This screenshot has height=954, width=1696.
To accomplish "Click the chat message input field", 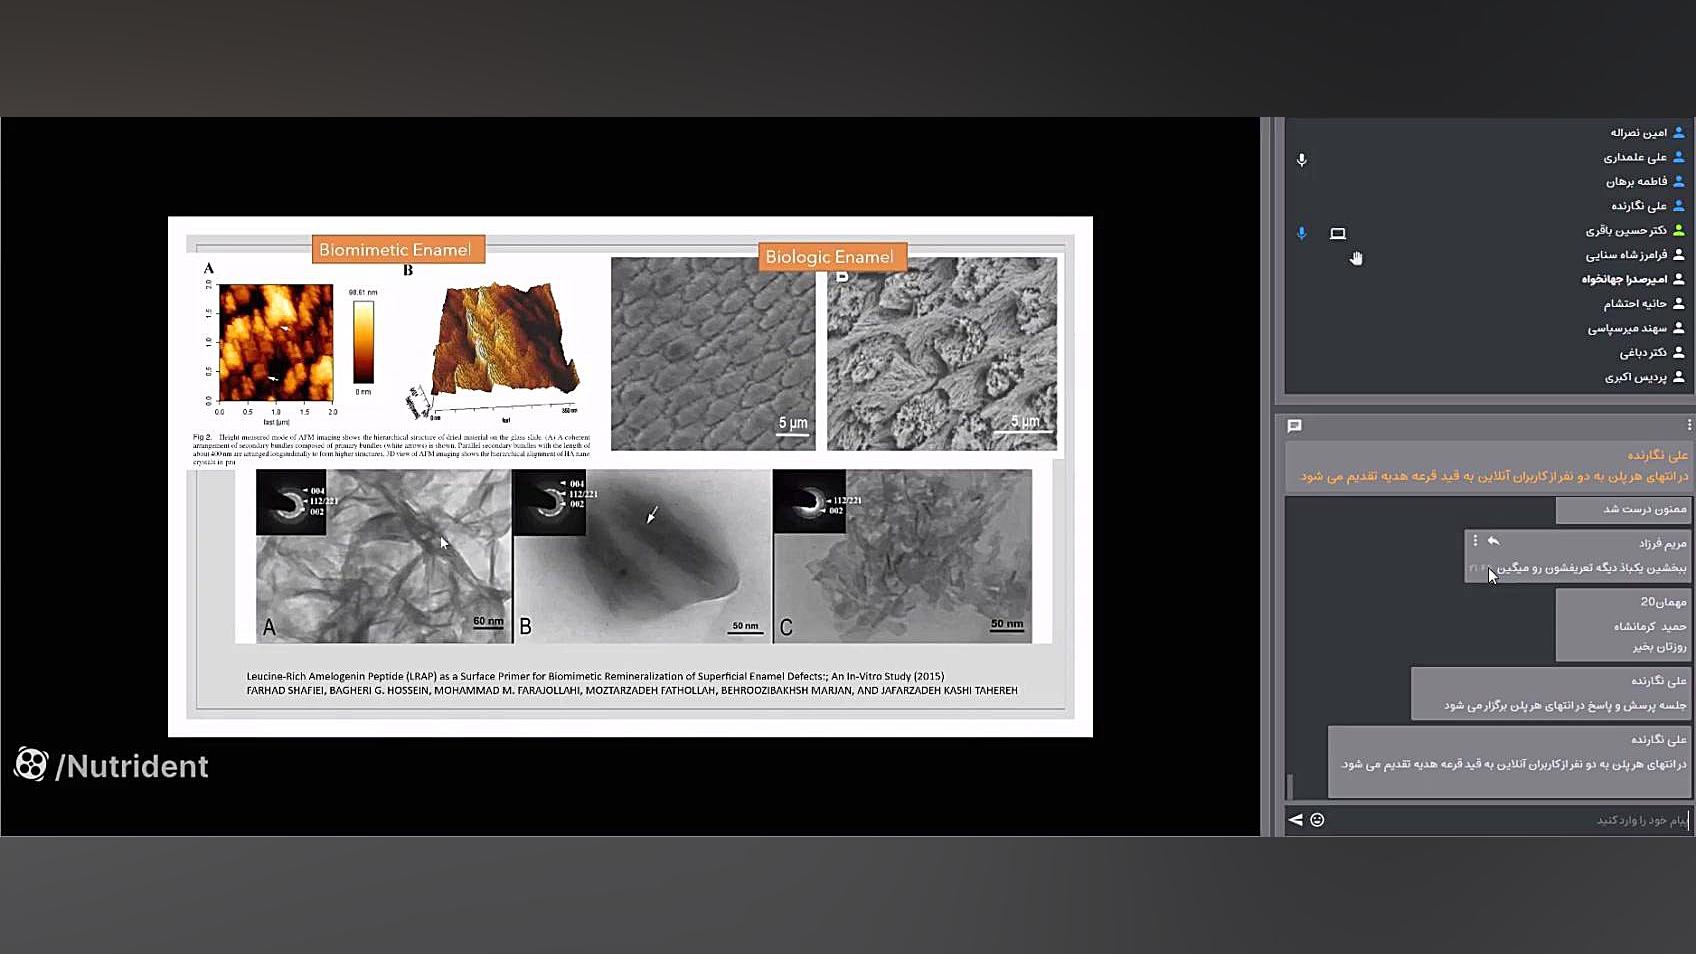I will [1500, 820].
